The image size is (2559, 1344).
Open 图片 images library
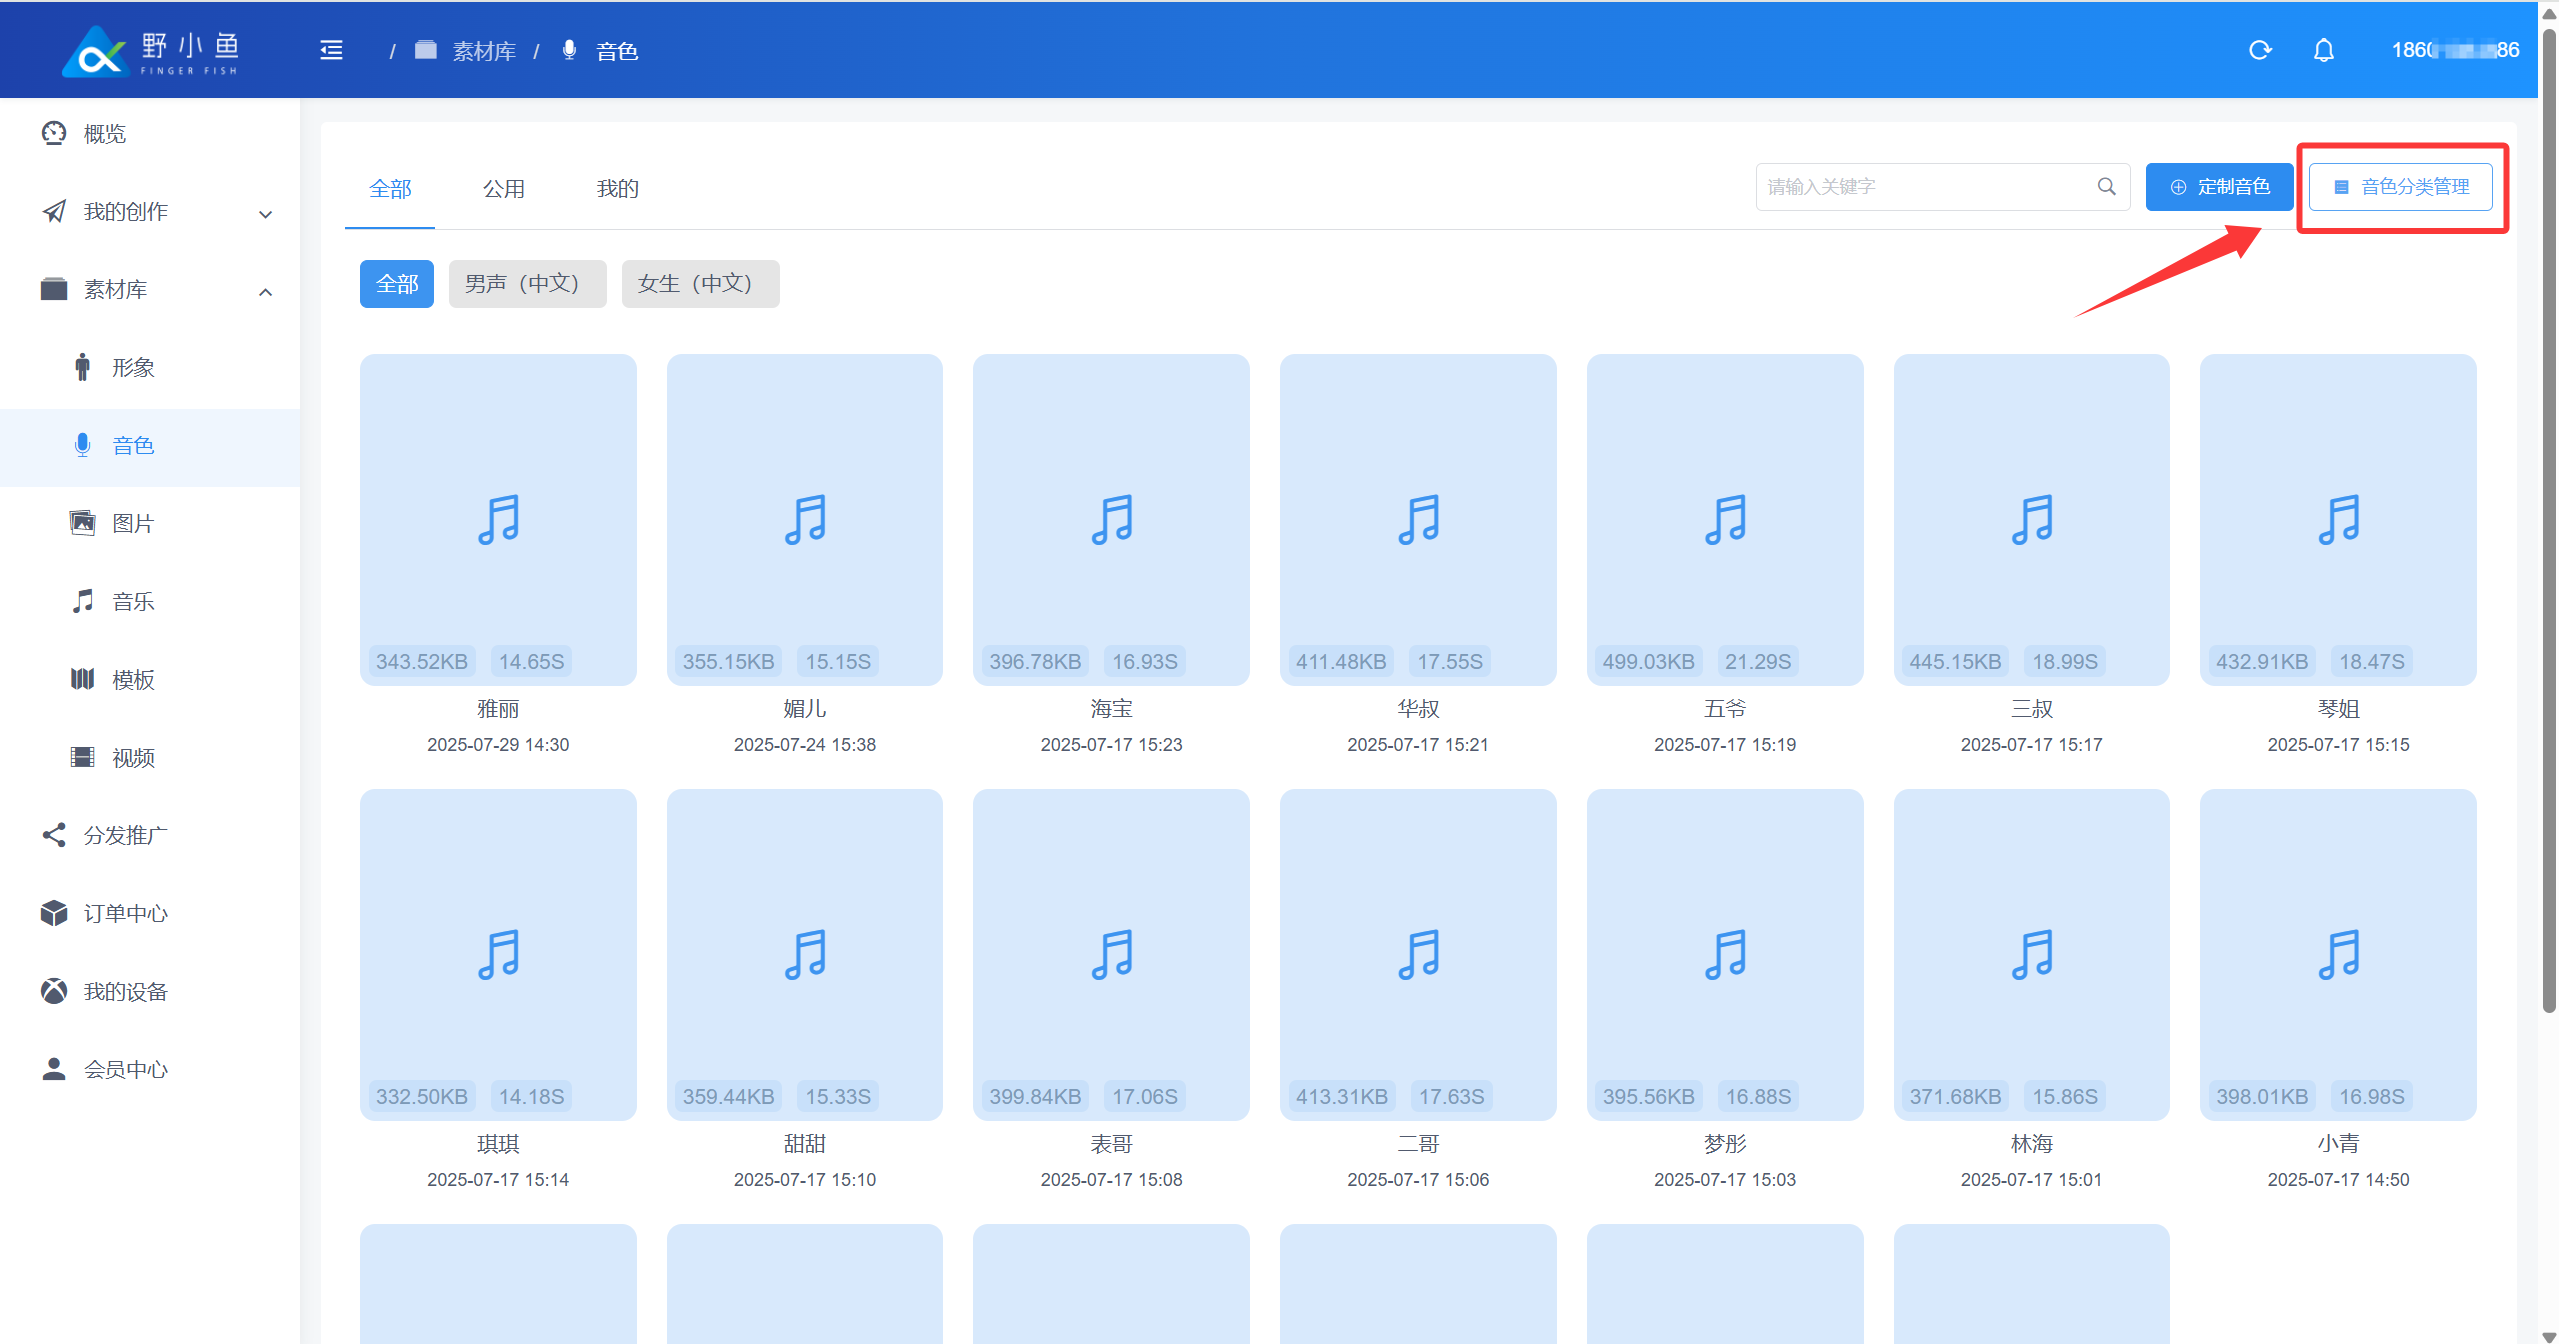132,524
